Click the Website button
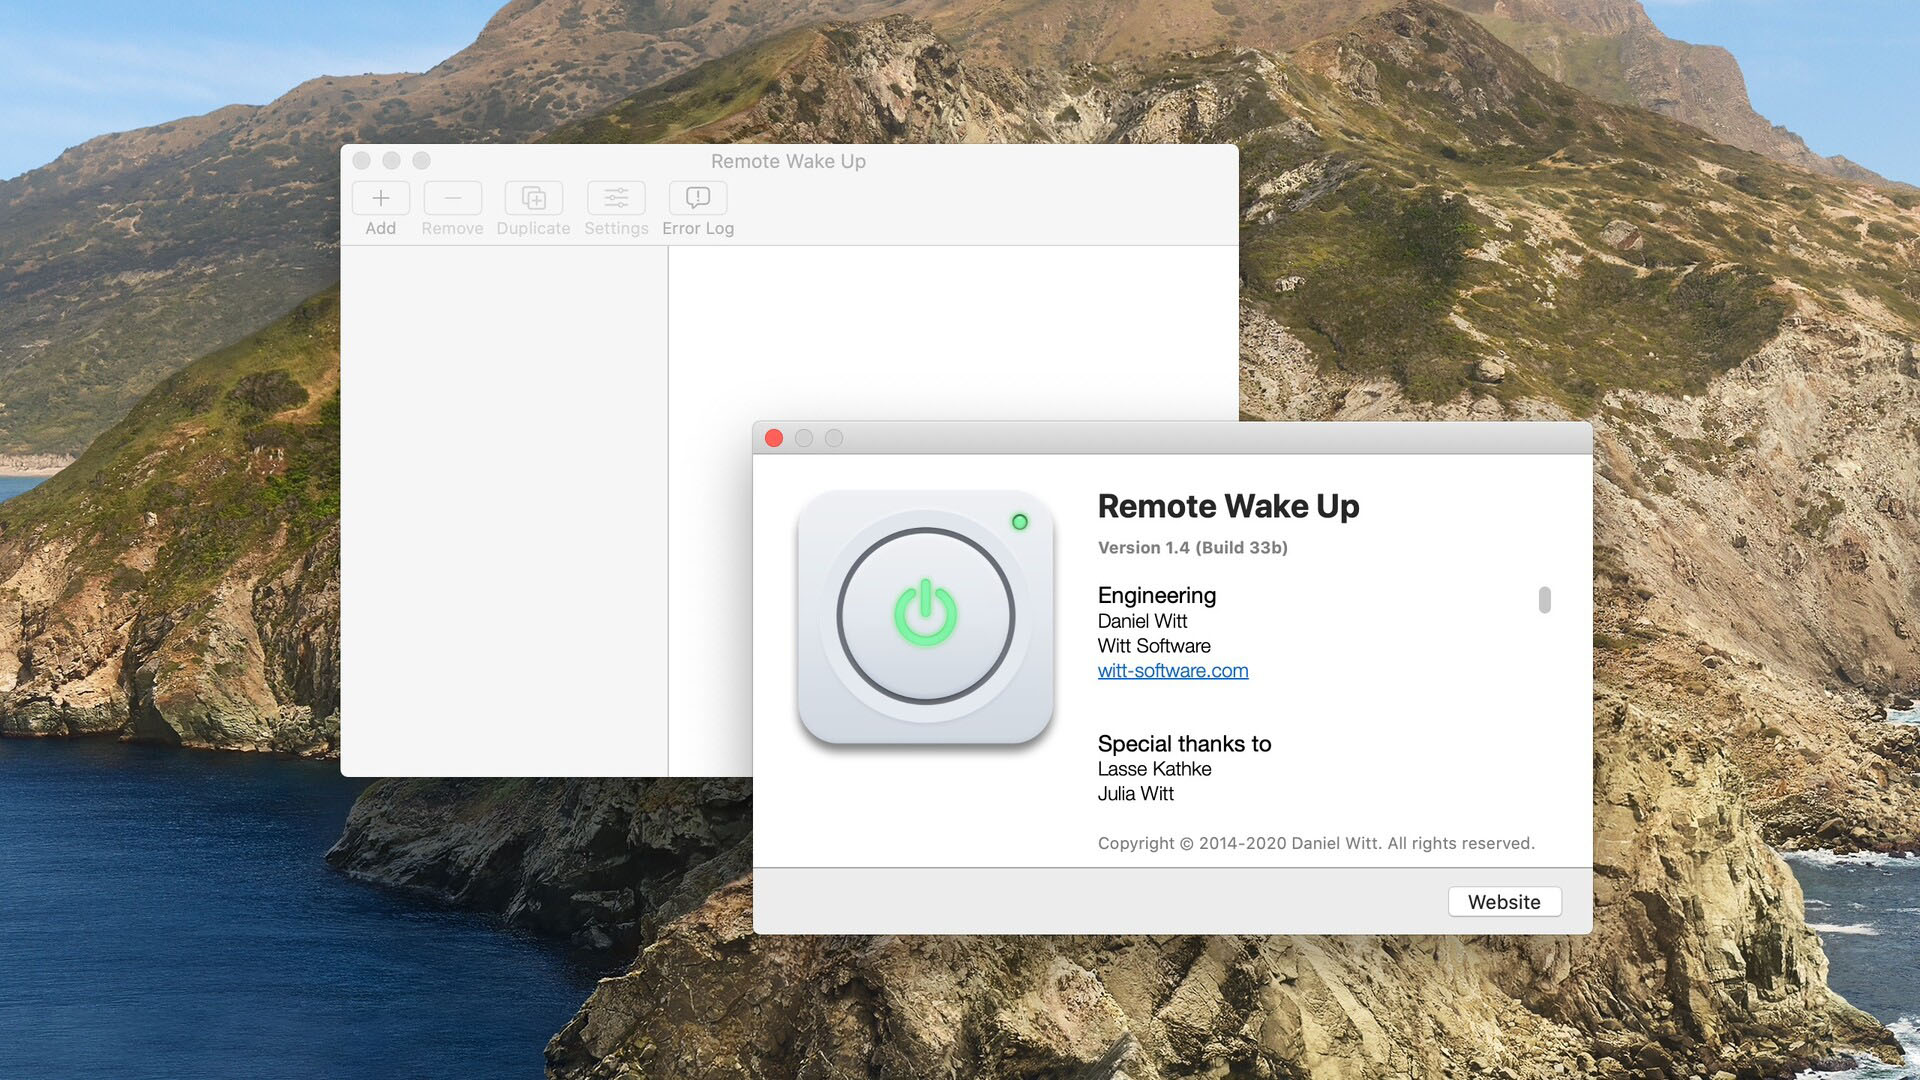 [x=1504, y=902]
